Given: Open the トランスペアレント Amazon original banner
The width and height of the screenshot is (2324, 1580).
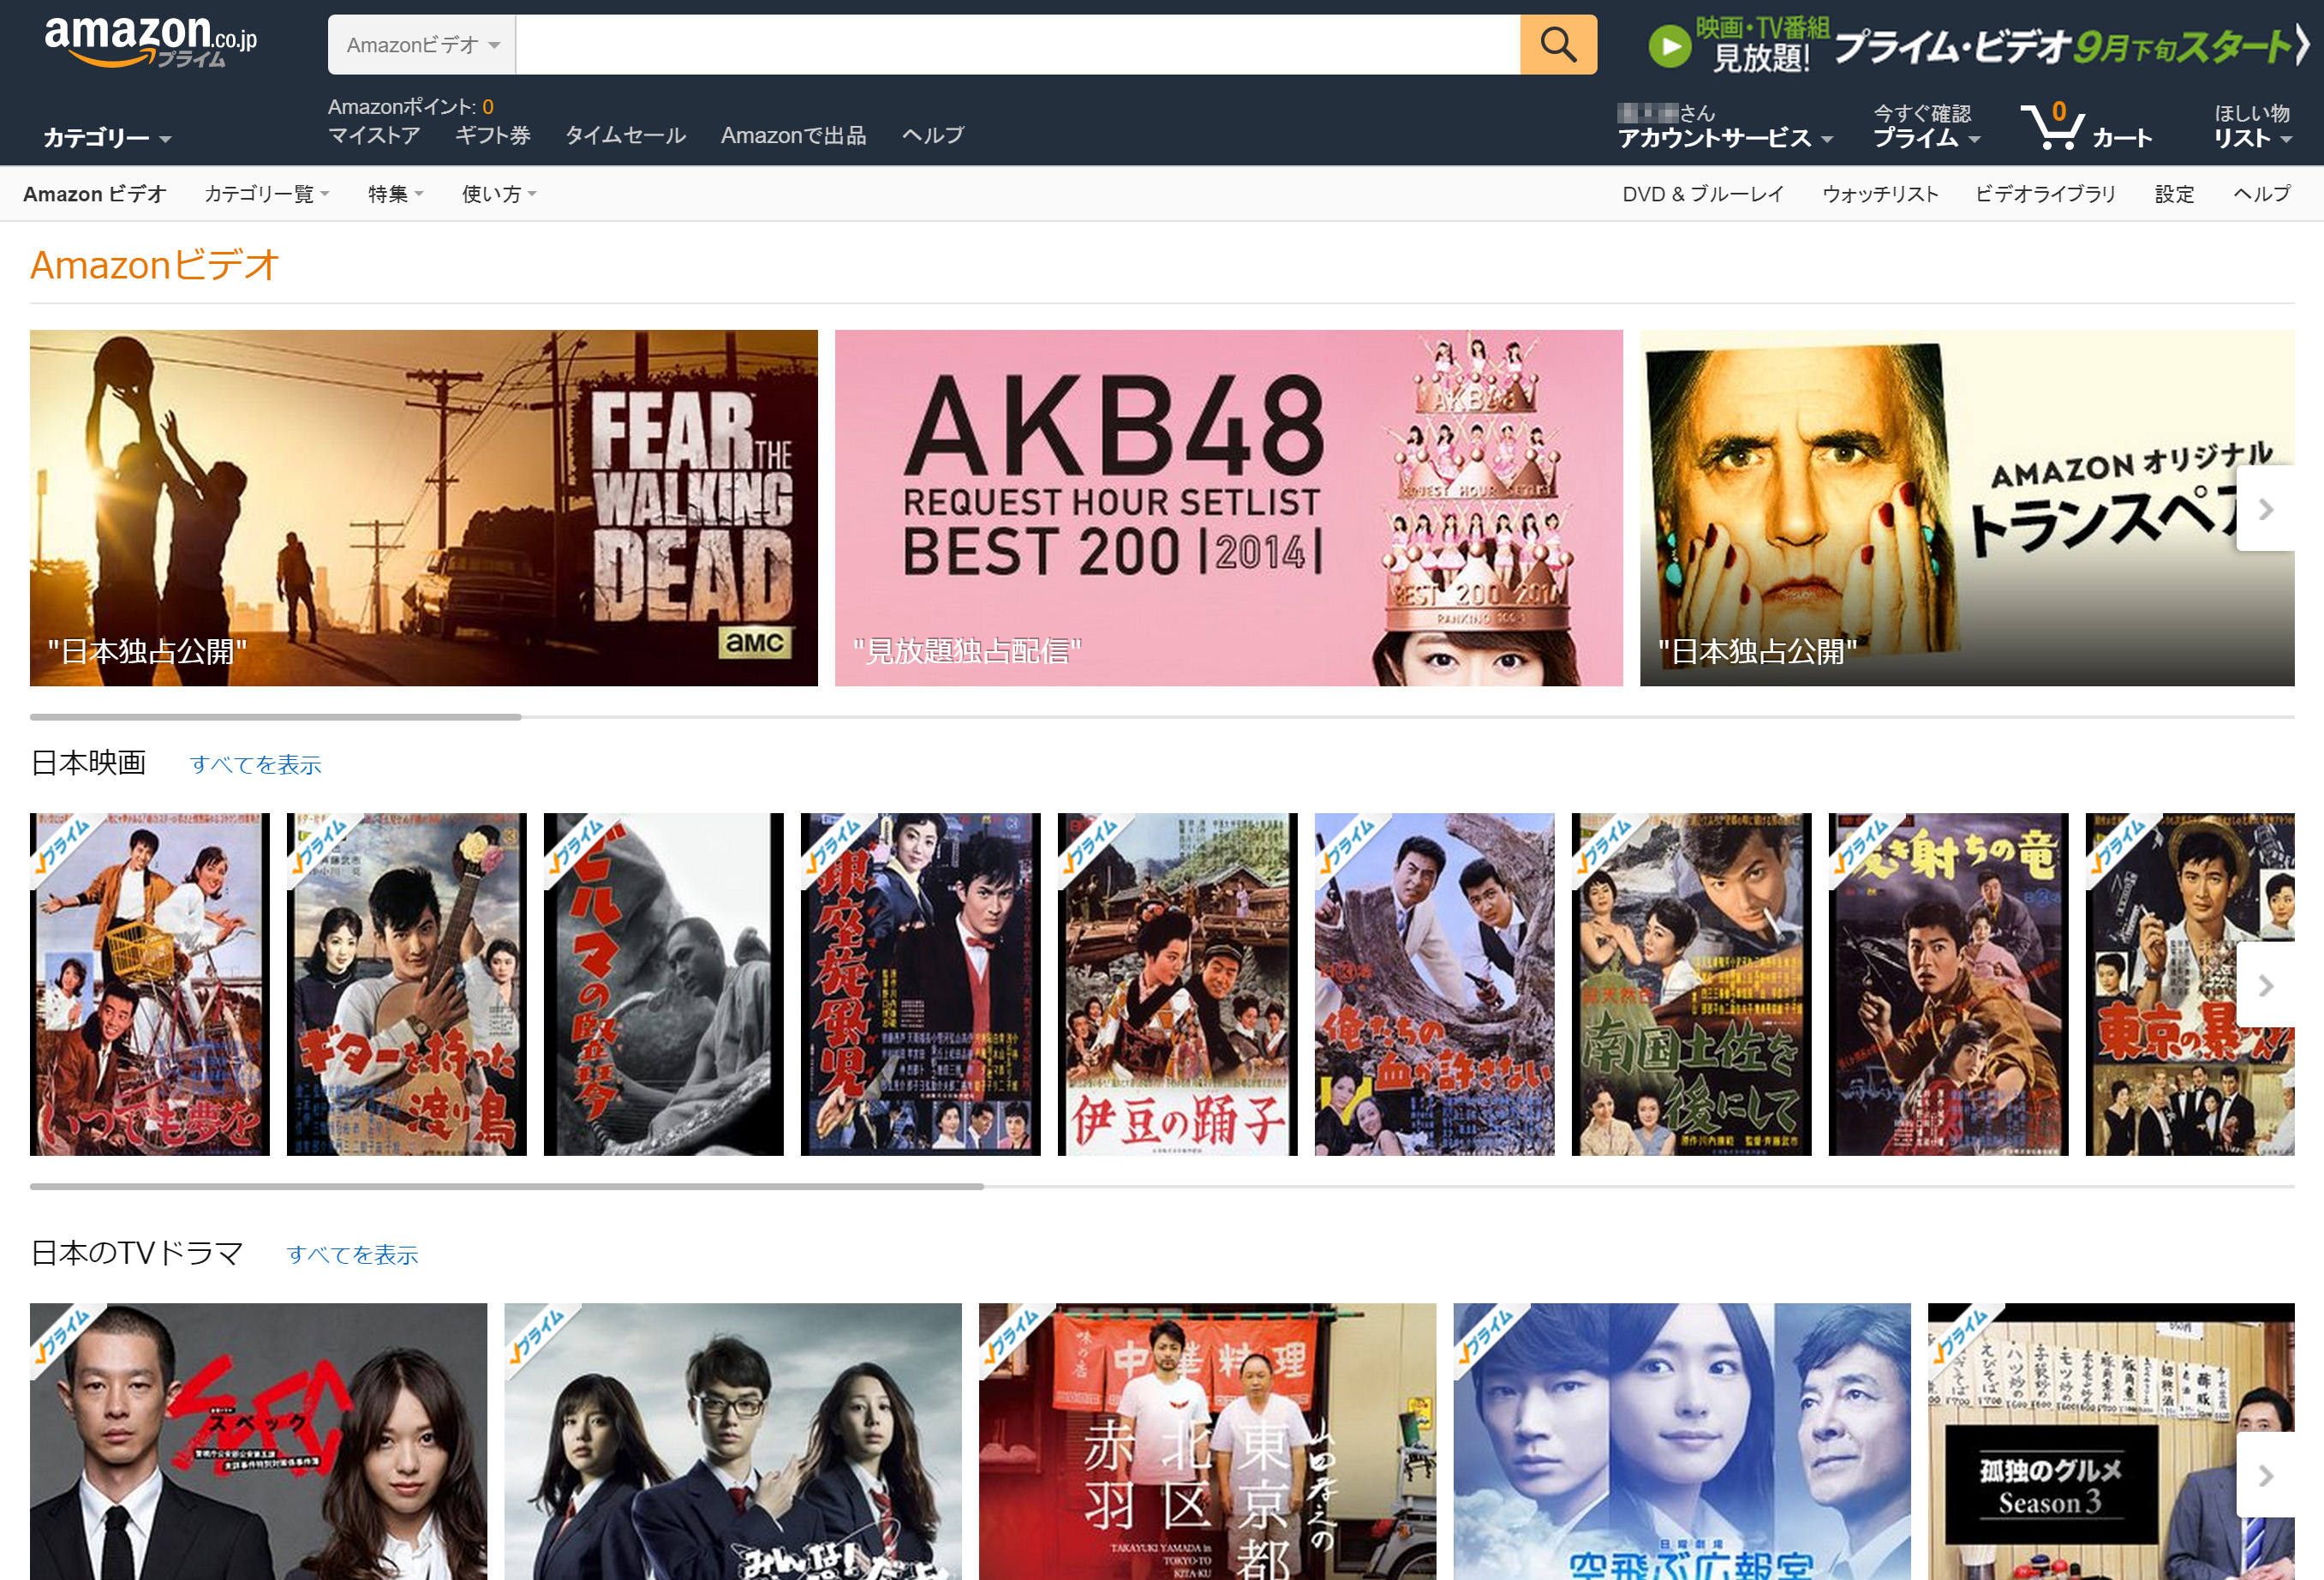Looking at the screenshot, I should [x=1967, y=508].
